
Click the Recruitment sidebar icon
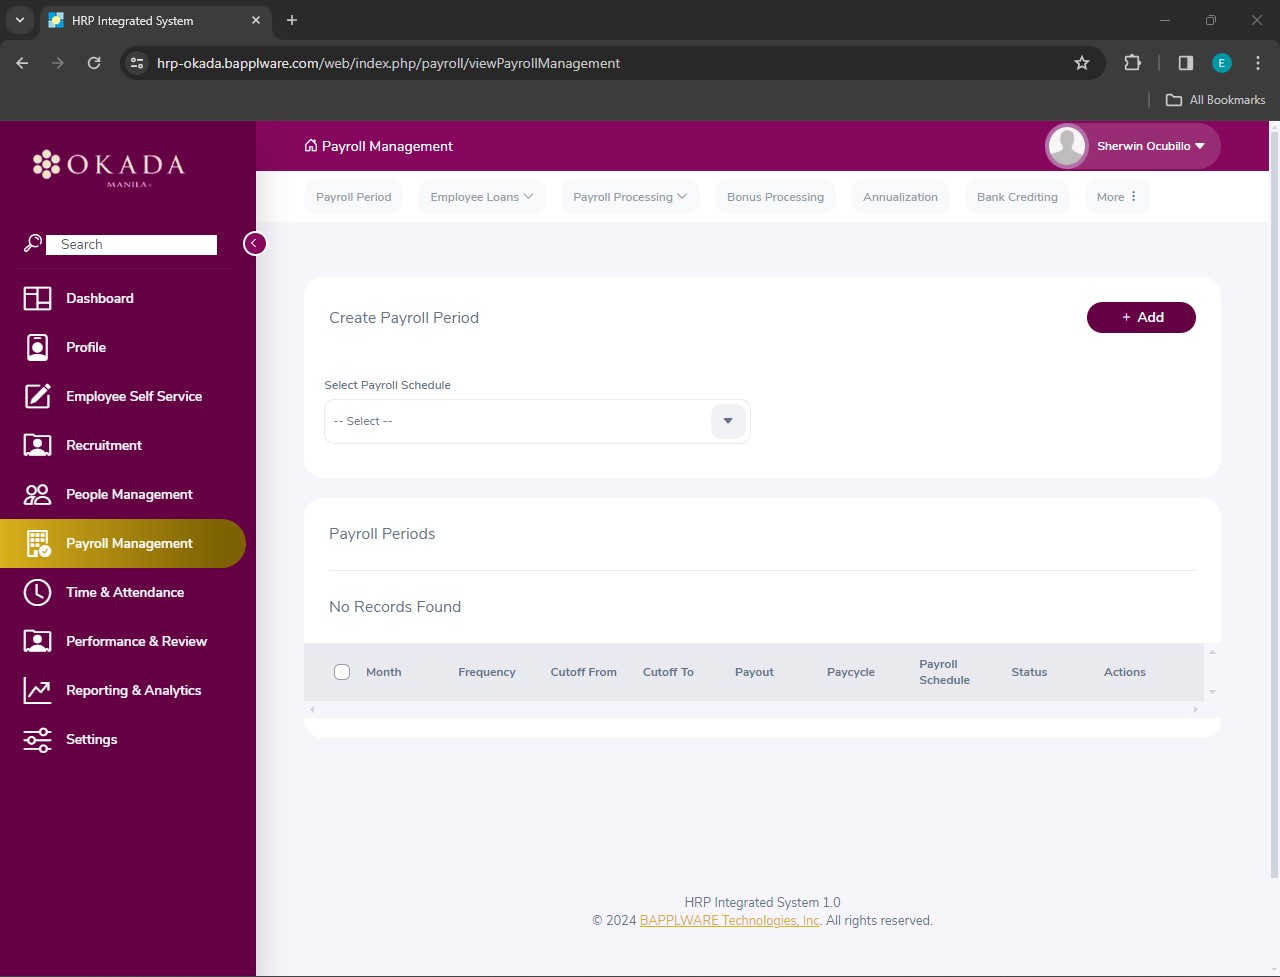pyautogui.click(x=37, y=445)
